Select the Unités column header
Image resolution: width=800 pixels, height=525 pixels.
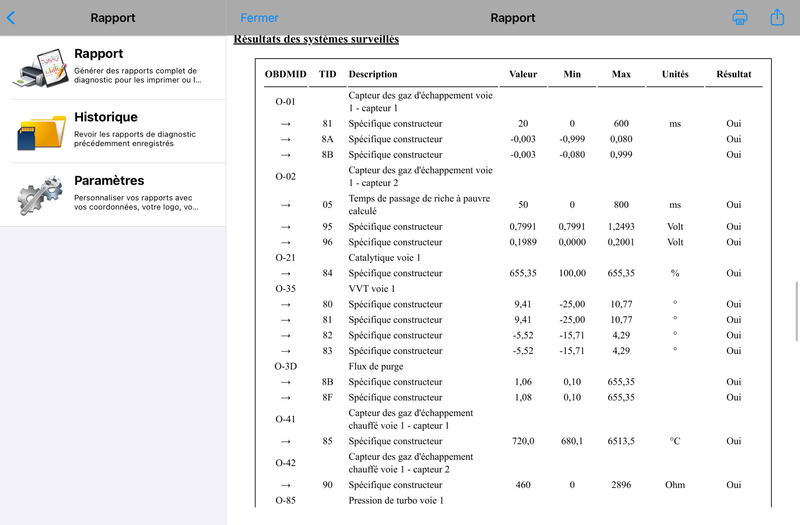(675, 74)
